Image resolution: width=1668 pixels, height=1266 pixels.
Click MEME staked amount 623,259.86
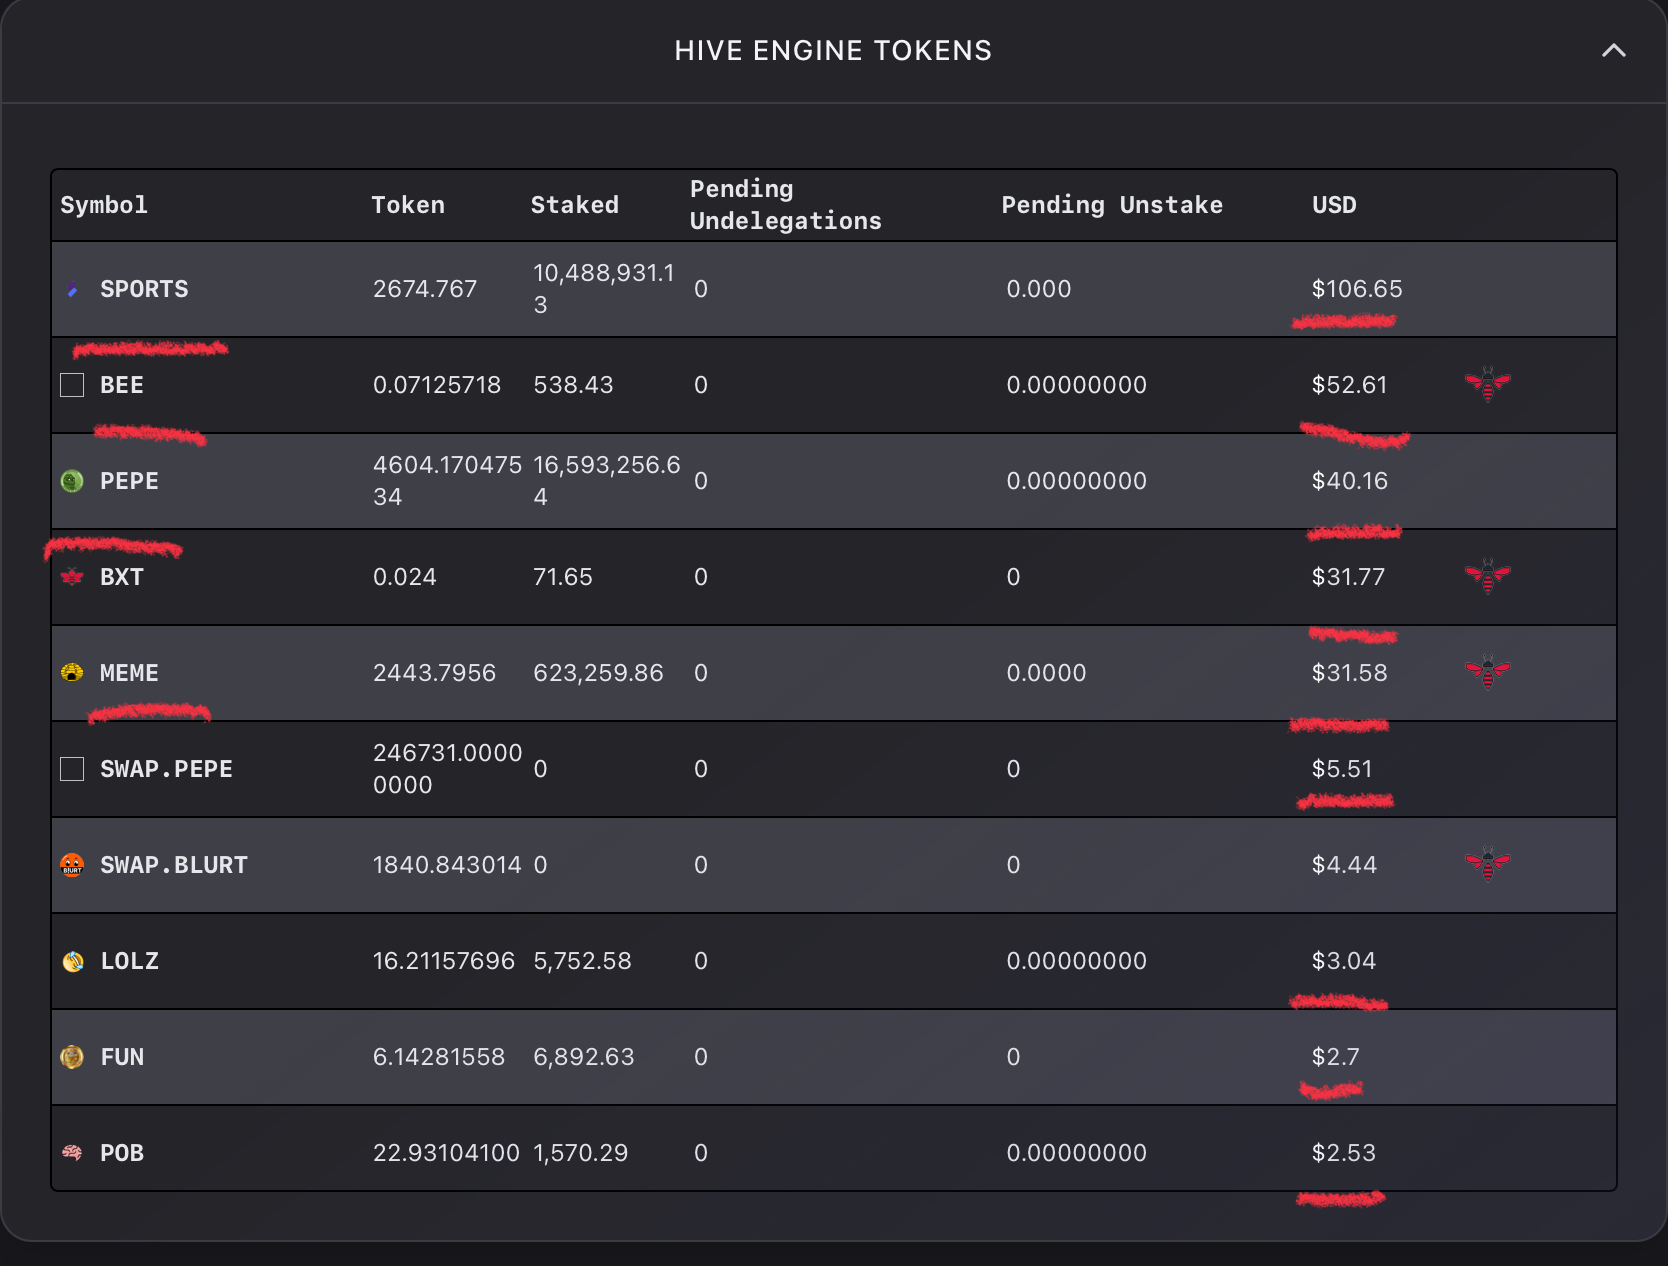pyautogui.click(x=598, y=673)
